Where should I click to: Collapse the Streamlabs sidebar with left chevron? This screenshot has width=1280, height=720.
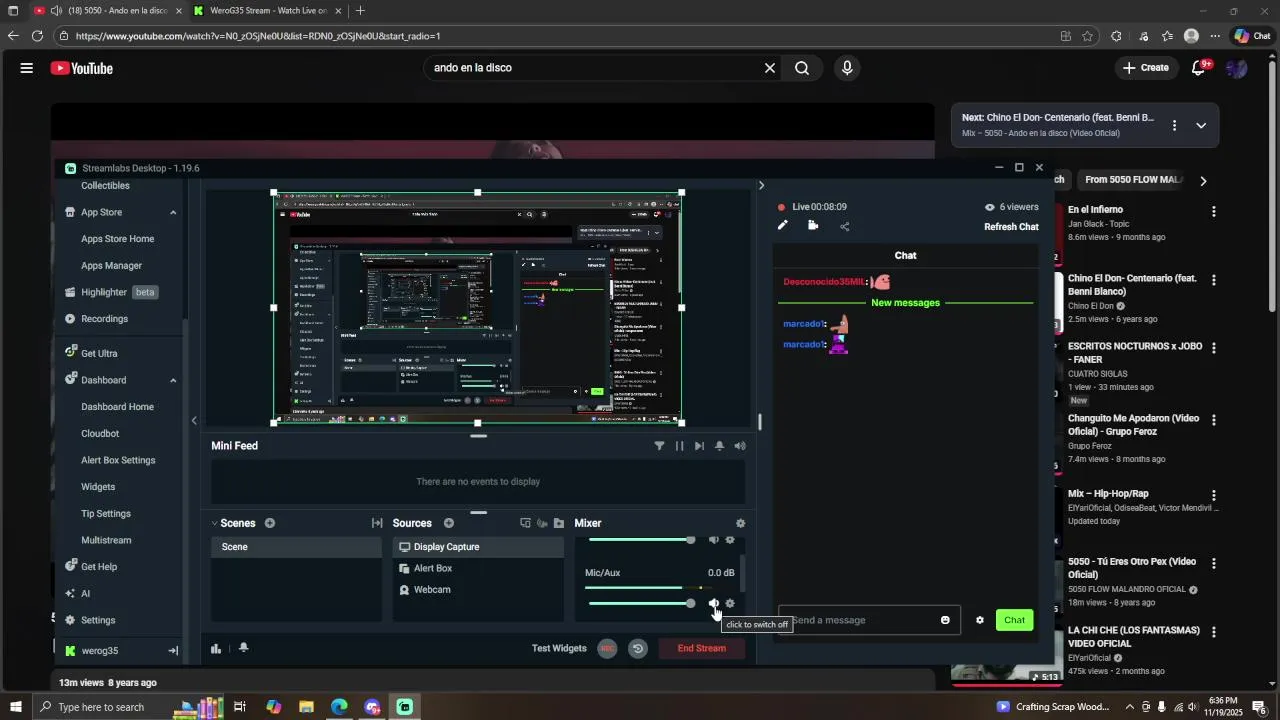194,421
